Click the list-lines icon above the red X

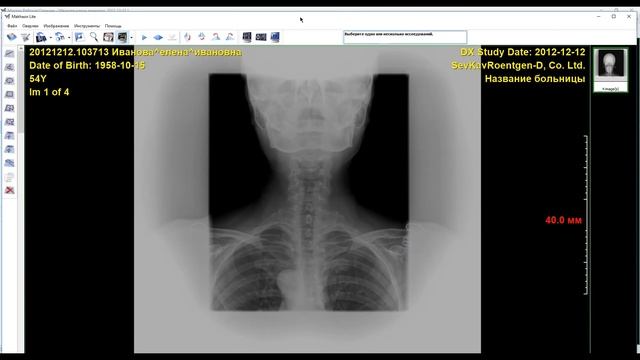[9, 177]
